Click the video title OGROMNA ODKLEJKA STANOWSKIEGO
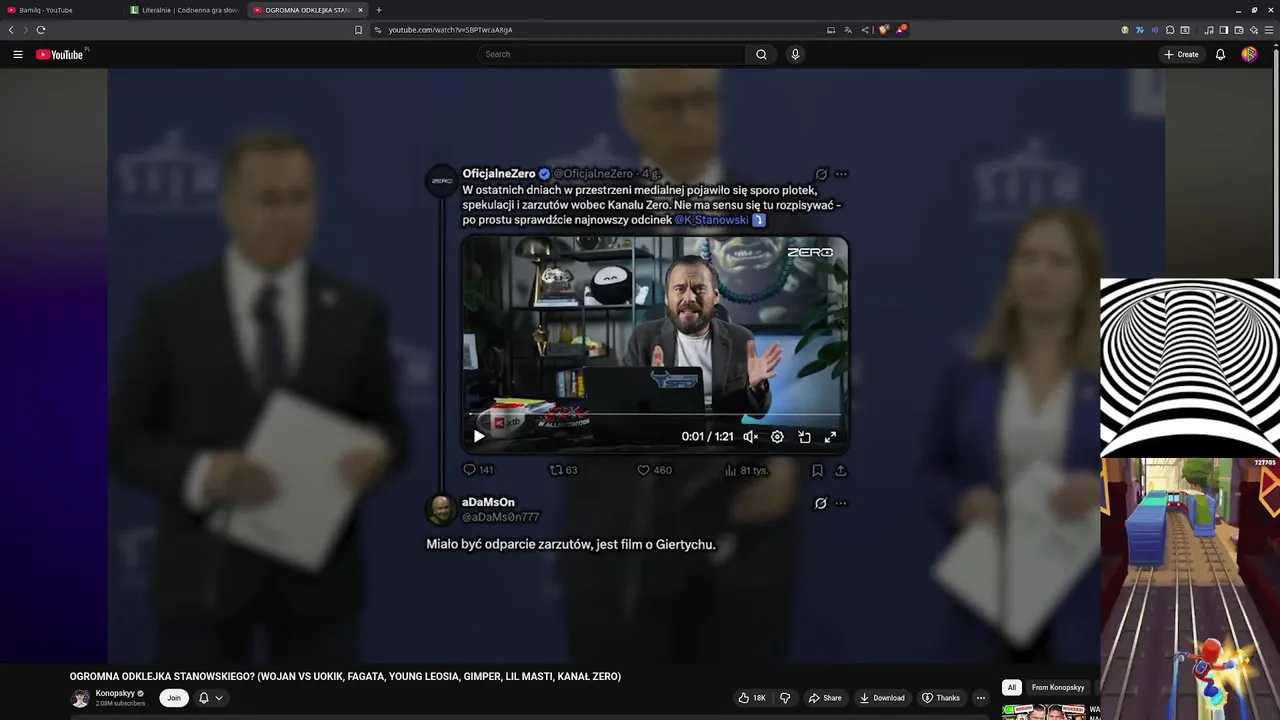The height and width of the screenshot is (720, 1280). [x=345, y=677]
